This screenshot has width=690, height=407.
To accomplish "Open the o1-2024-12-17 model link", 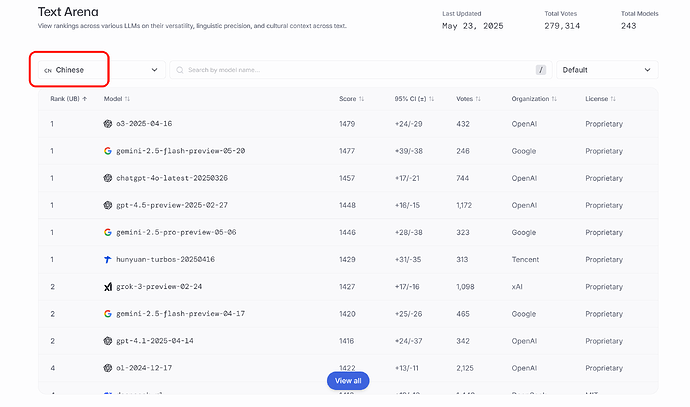I will pyautogui.click(x=144, y=368).
